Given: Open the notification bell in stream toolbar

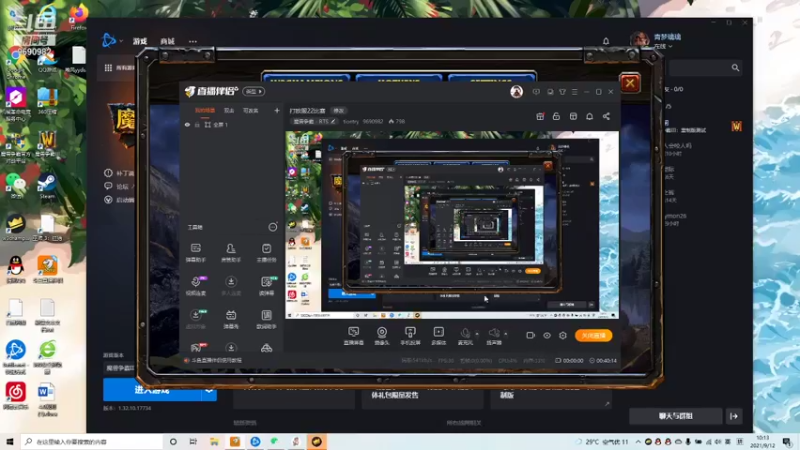Looking at the screenshot, I should [589, 116].
